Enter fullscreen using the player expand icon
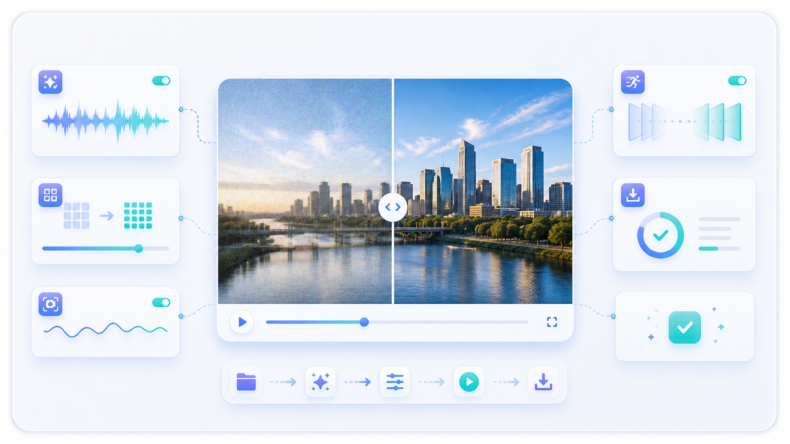Viewport: 790px width, 444px height. [x=552, y=322]
